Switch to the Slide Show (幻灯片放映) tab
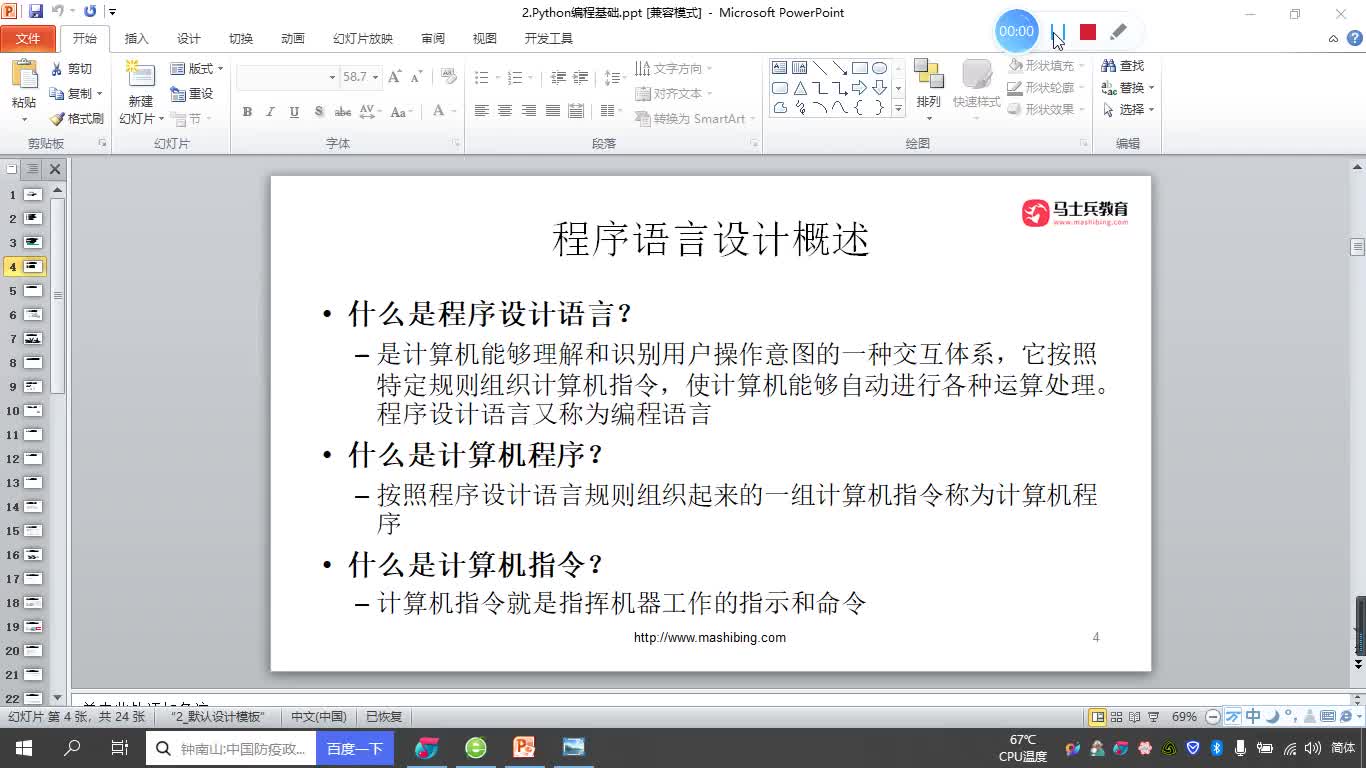 tap(363, 38)
